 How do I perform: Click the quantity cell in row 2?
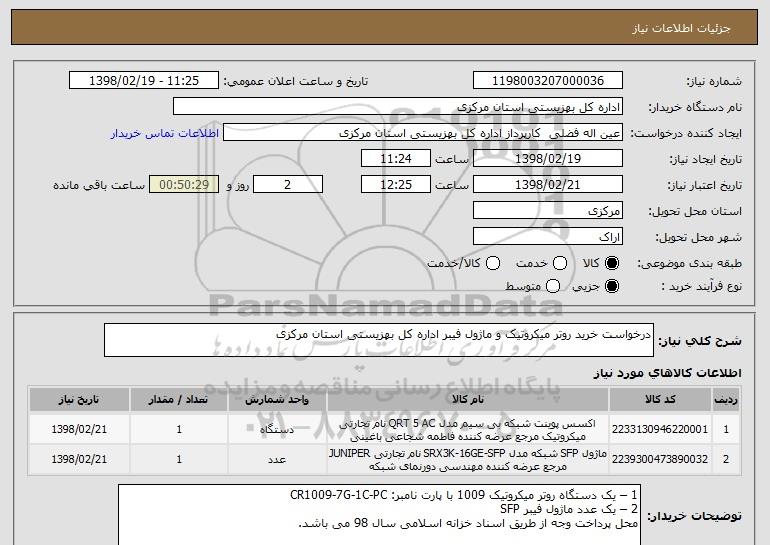(179, 460)
